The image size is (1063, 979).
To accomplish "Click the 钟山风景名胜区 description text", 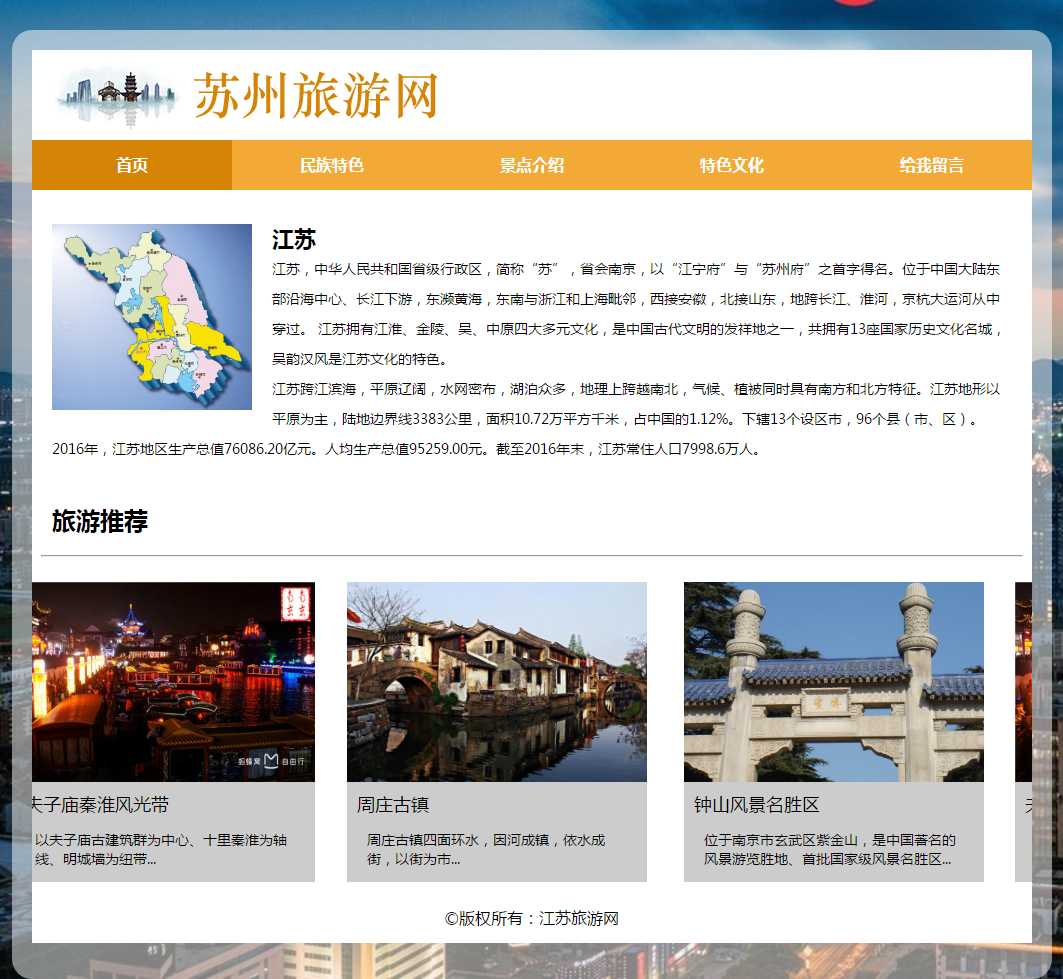I will tap(829, 849).
